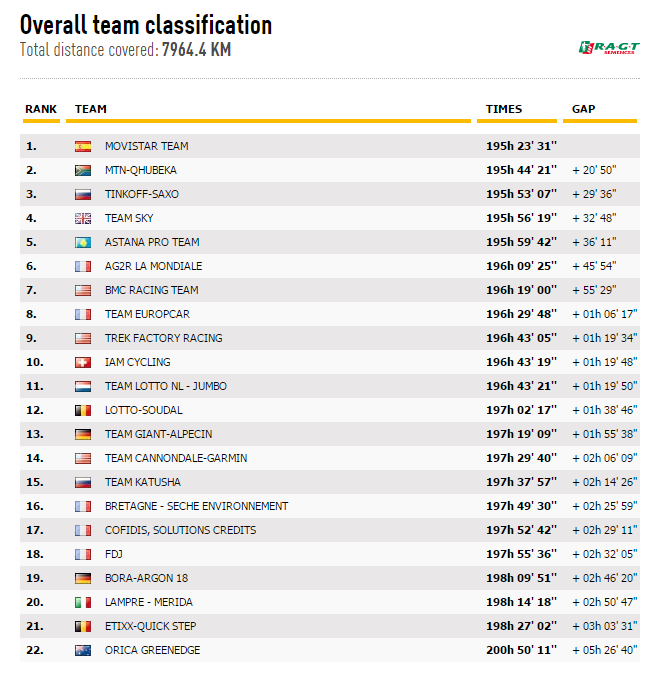Click the Italian flag beside Lampre - Merida
The height and width of the screenshot is (677, 658).
pos(83,602)
